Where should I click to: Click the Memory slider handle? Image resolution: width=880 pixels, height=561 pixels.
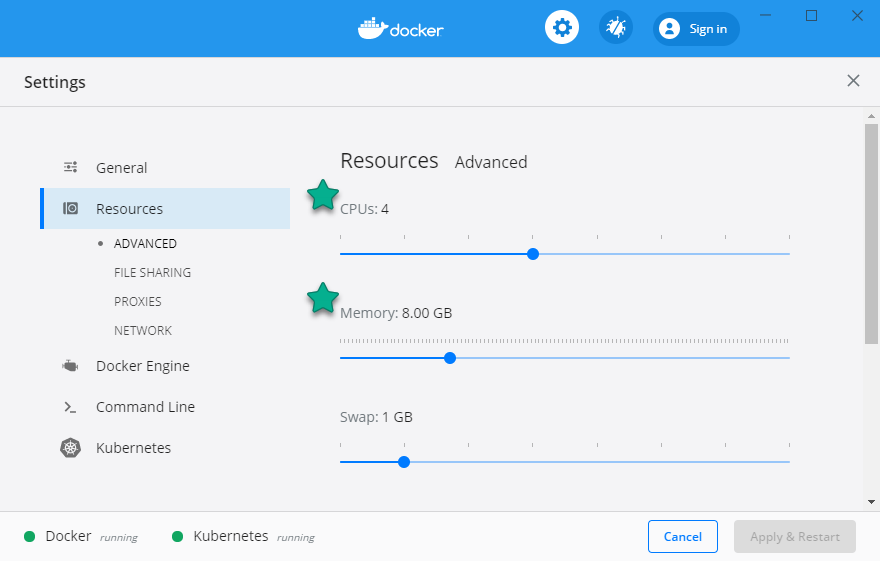(x=450, y=358)
